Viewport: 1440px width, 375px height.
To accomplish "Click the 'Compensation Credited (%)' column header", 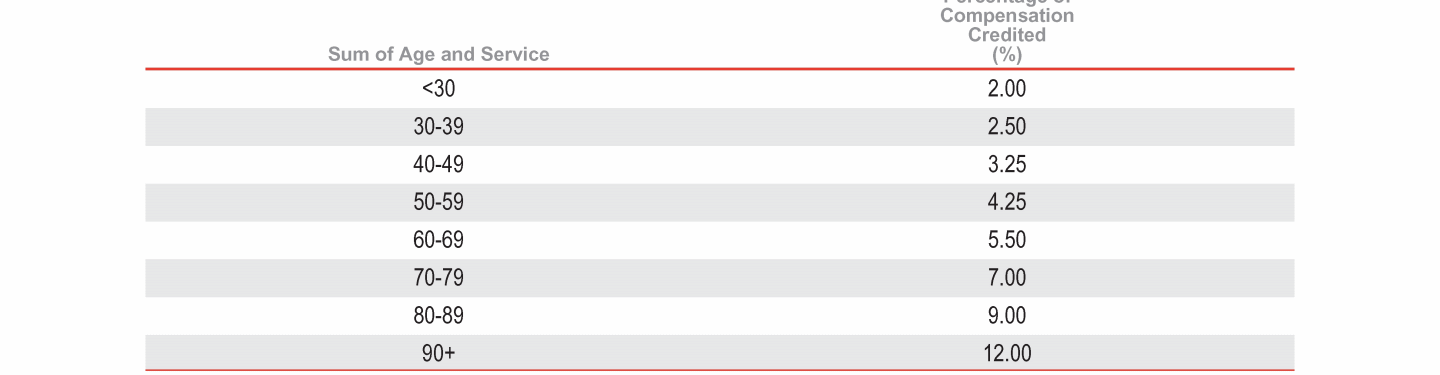I will 1007,30.
